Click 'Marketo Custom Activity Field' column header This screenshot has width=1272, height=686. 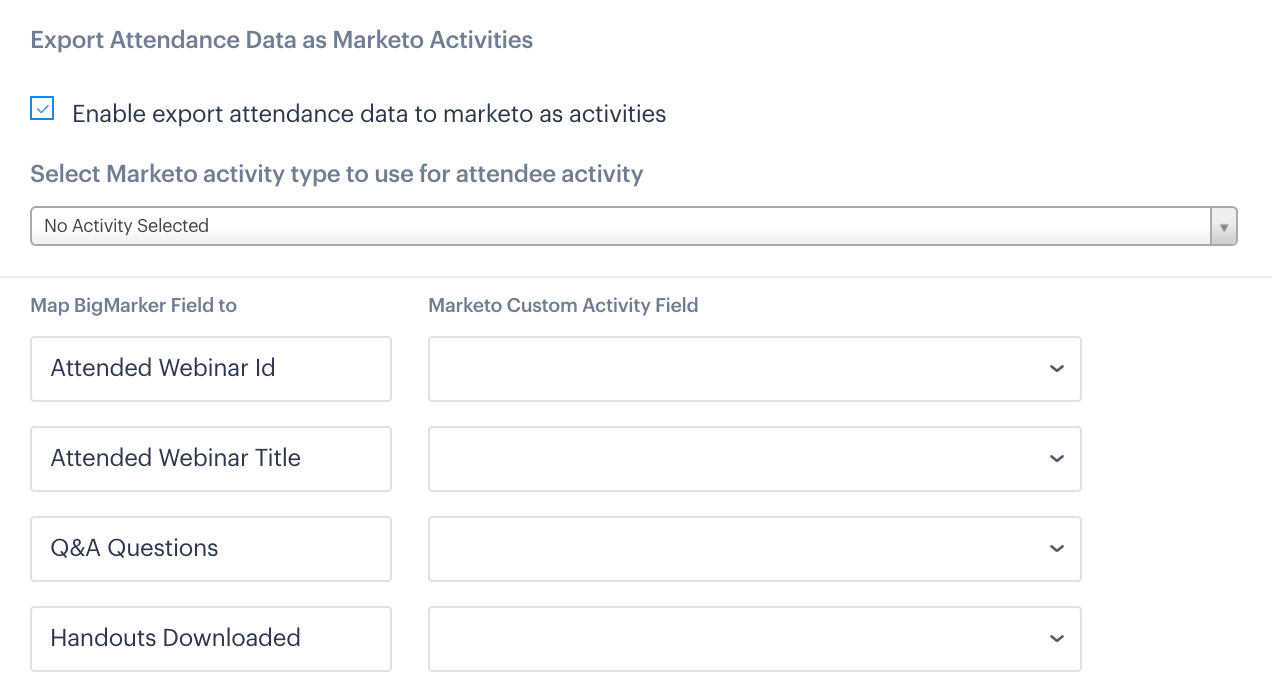click(x=563, y=306)
